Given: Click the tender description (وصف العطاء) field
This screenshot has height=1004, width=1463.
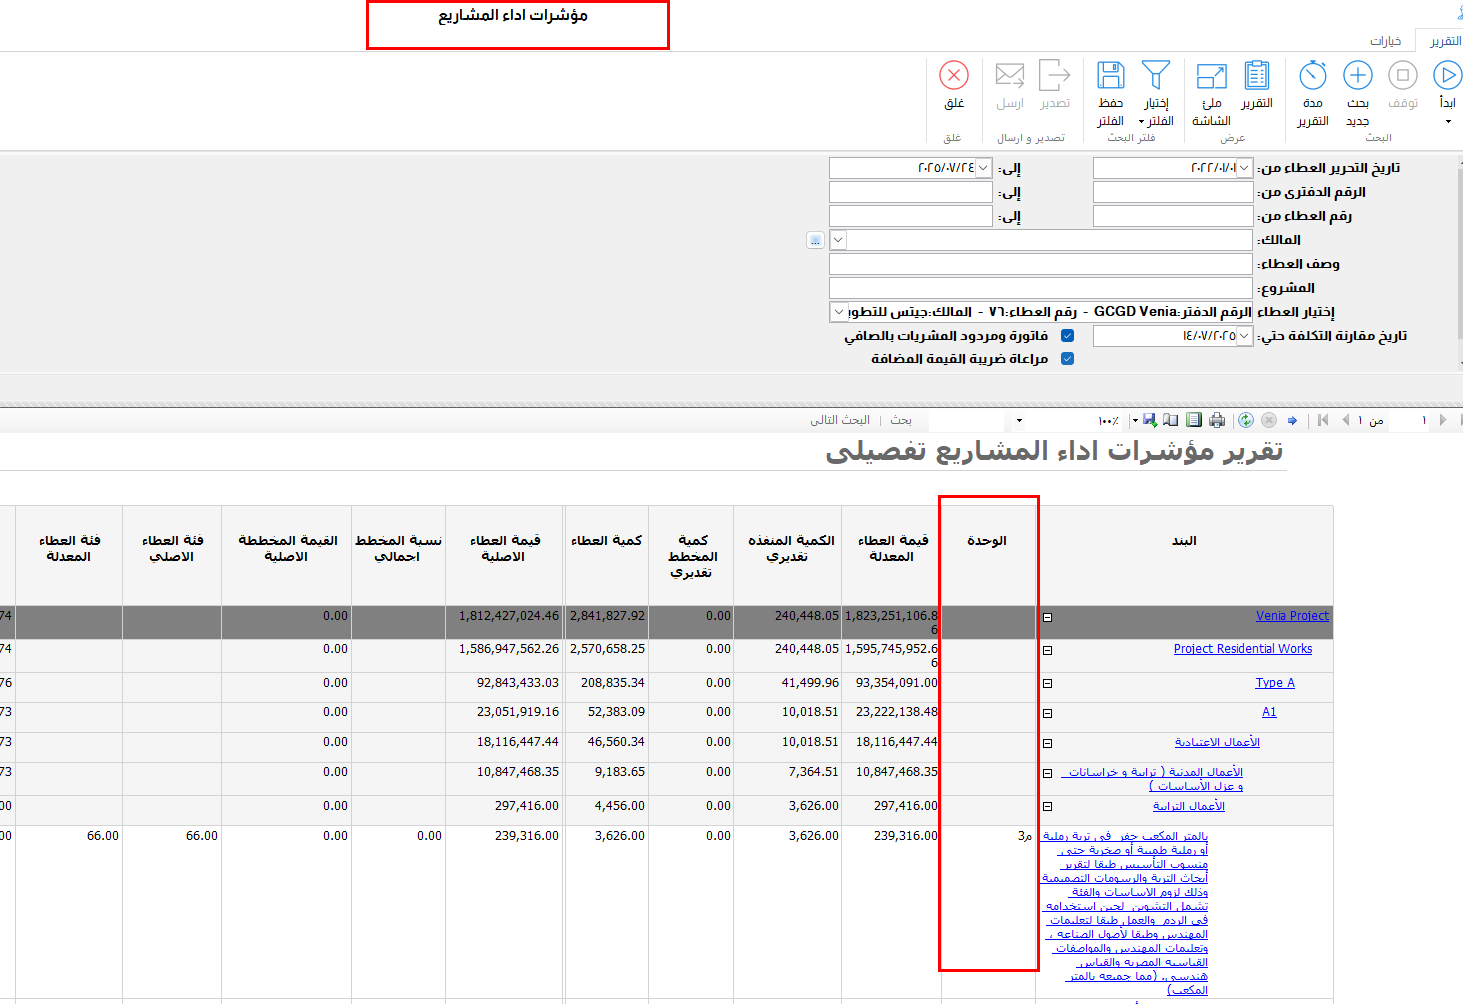Looking at the screenshot, I should (x=1041, y=264).
